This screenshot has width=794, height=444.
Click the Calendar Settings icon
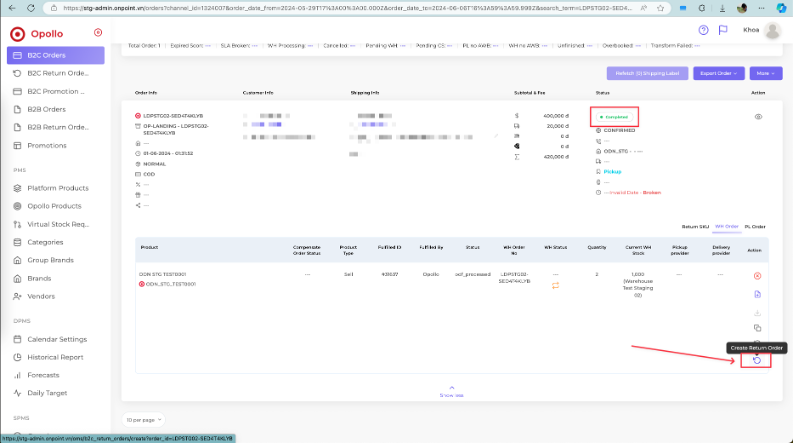click(17, 339)
